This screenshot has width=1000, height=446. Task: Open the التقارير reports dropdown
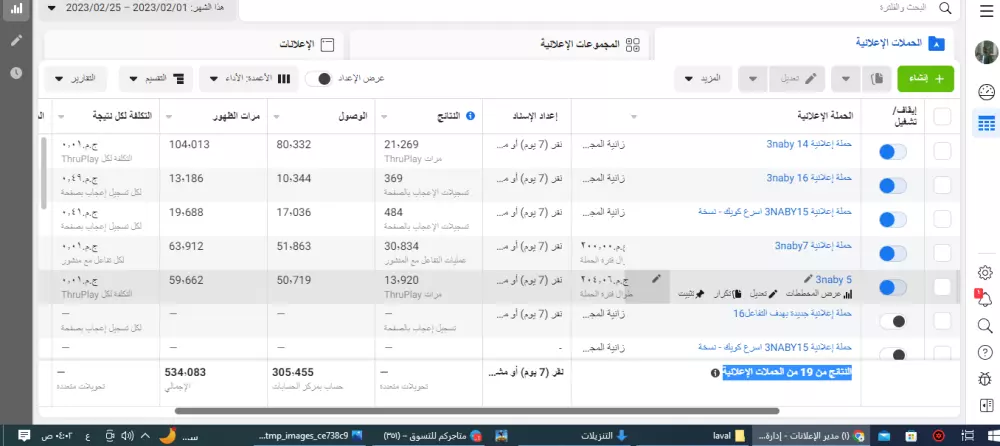[x=75, y=78]
